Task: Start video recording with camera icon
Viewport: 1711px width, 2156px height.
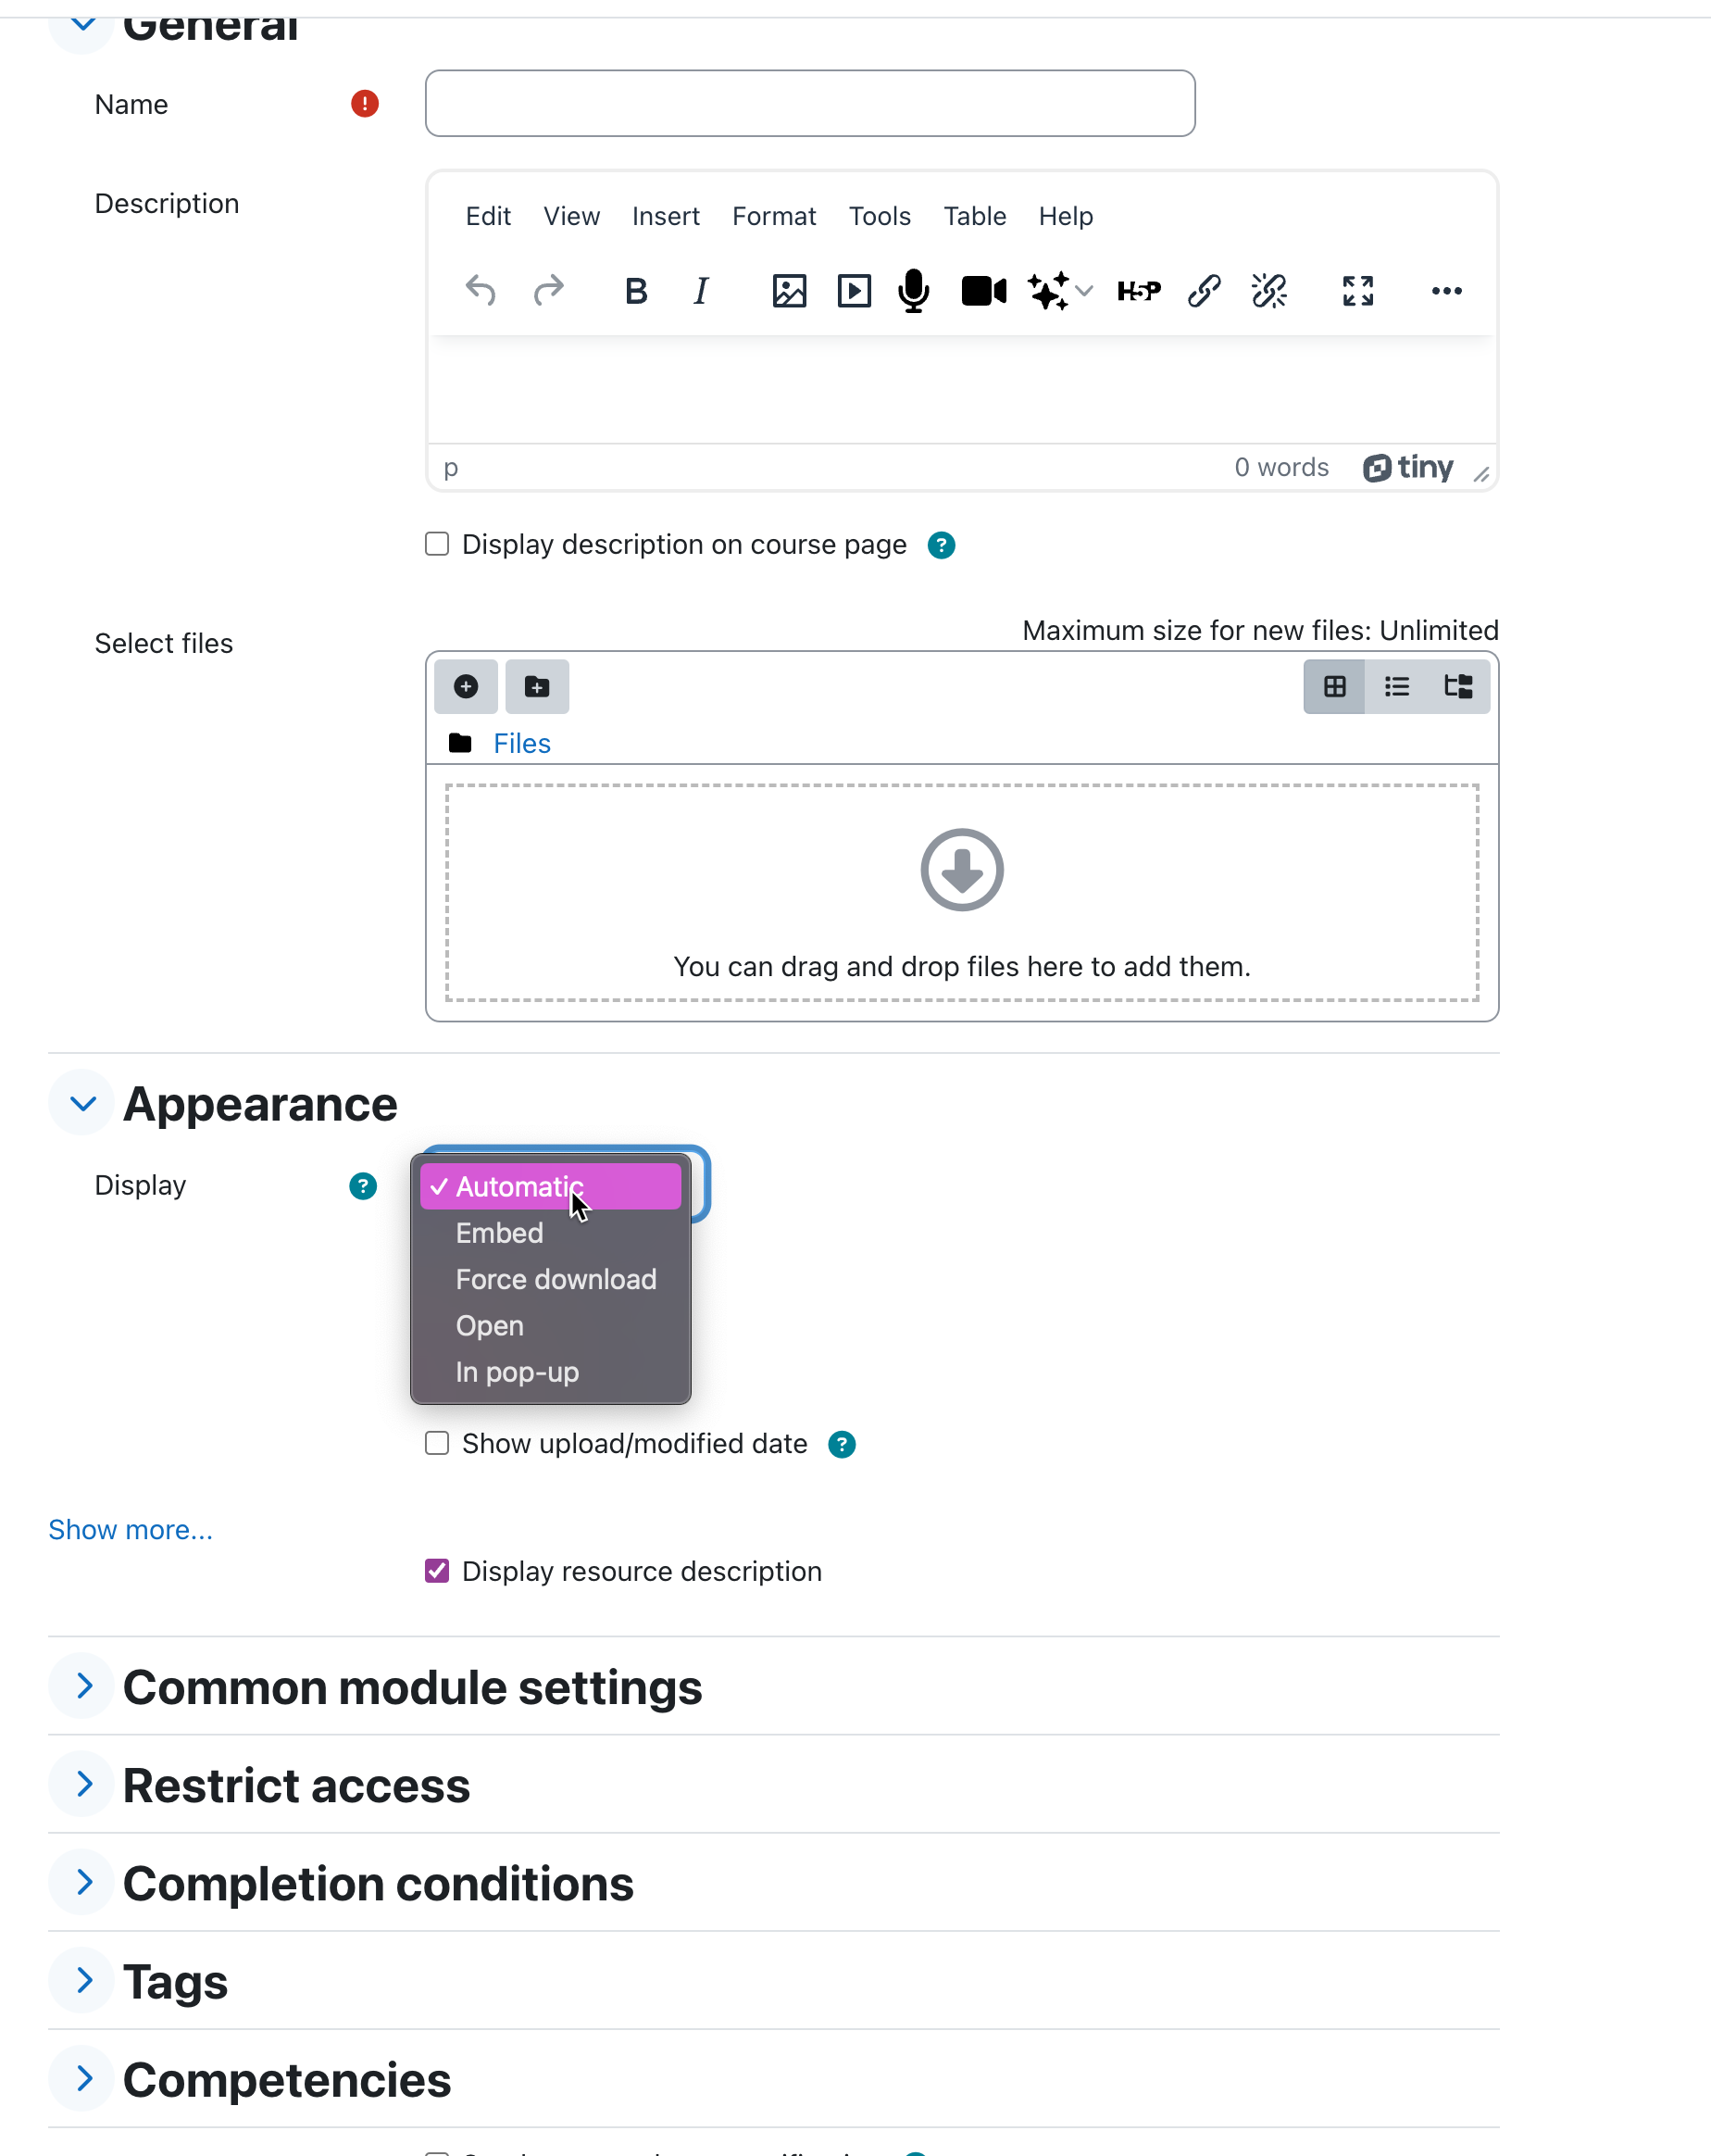Action: click(984, 291)
